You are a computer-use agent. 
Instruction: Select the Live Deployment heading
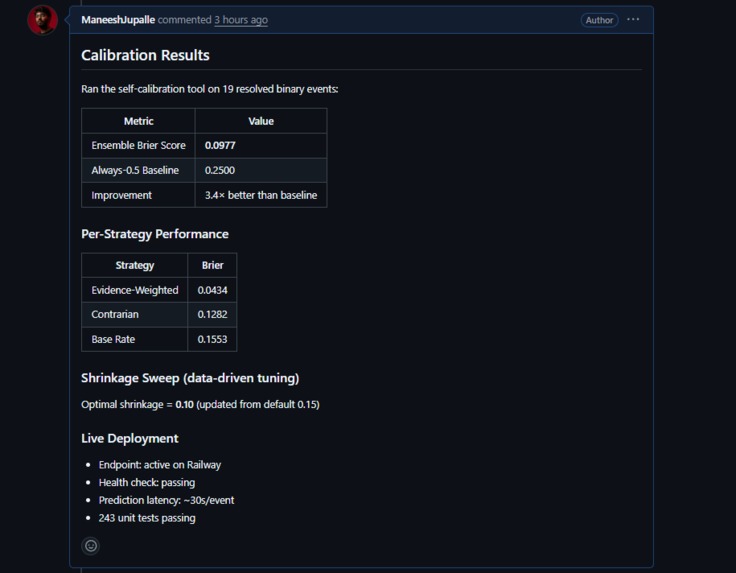pyautogui.click(x=130, y=438)
